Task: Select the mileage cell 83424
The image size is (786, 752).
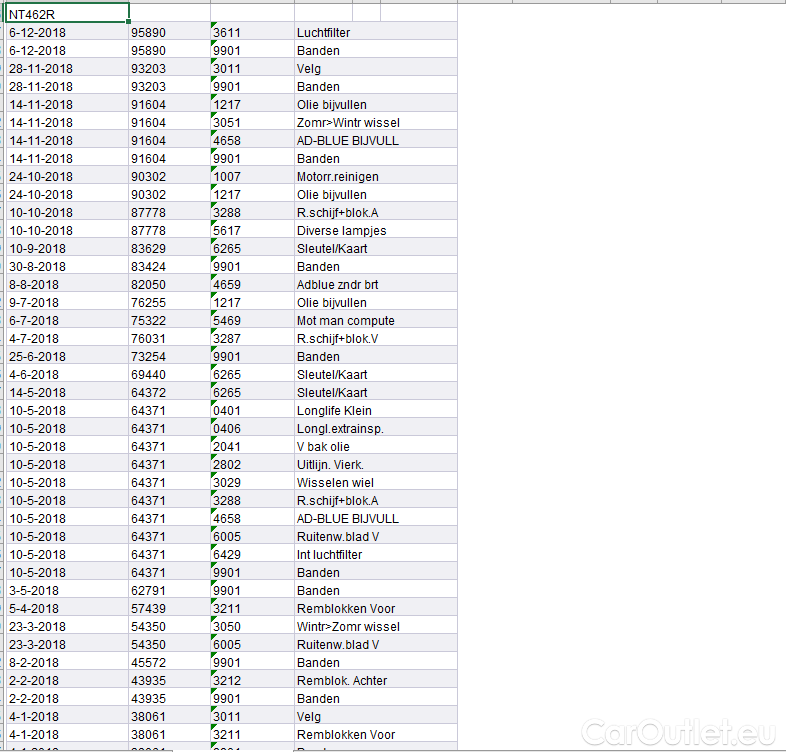Action: point(148,266)
